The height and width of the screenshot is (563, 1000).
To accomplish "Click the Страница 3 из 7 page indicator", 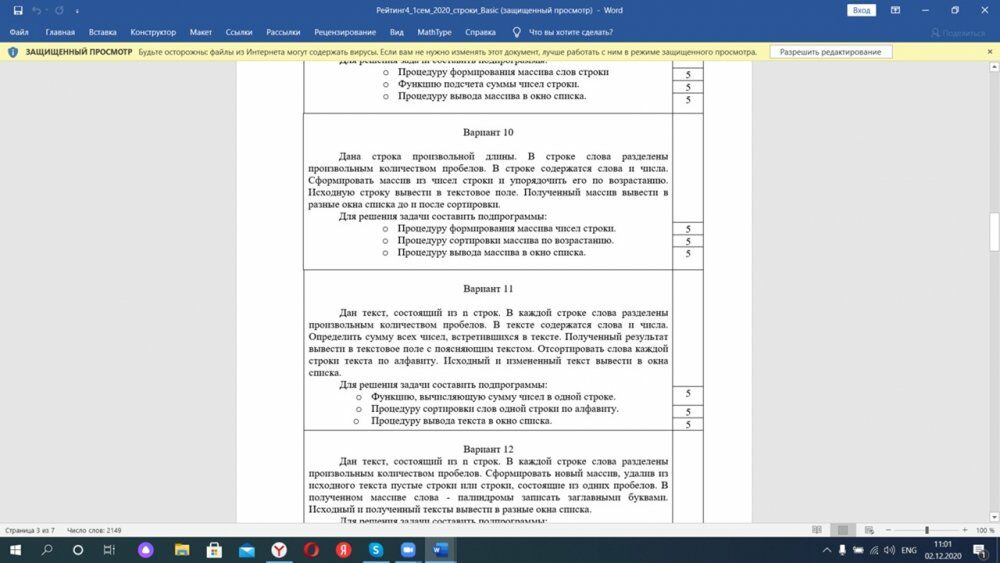I will pos(29,530).
